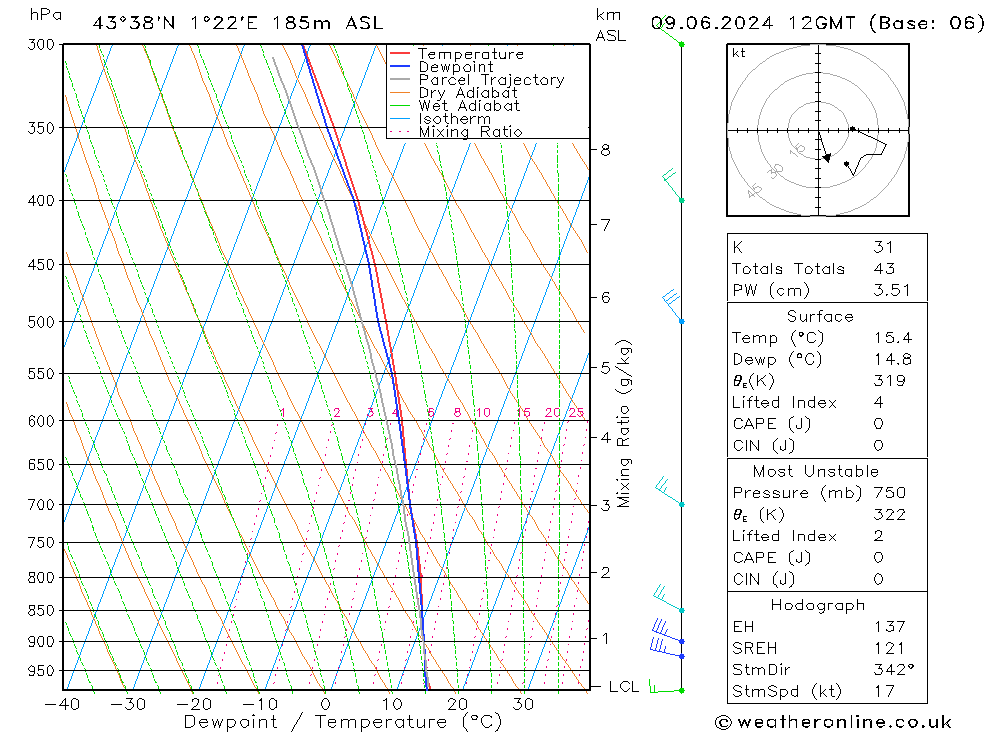Click the Most Unstable theta-E value 322

coord(890,514)
